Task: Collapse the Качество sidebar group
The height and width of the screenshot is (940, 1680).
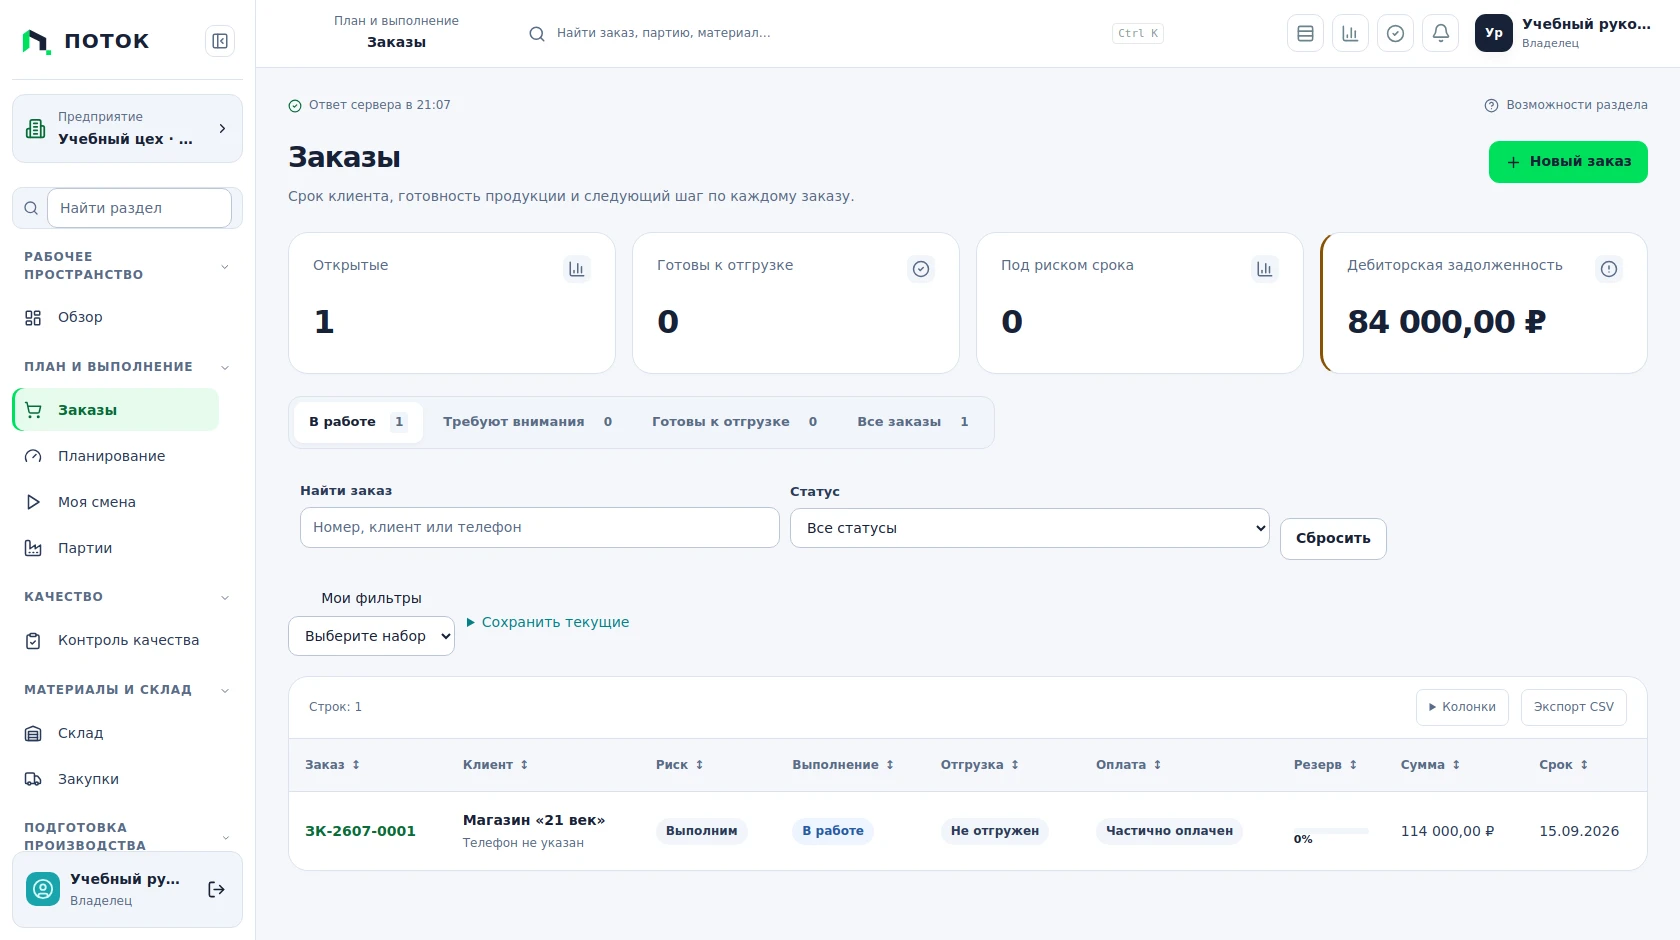Action: click(x=127, y=597)
